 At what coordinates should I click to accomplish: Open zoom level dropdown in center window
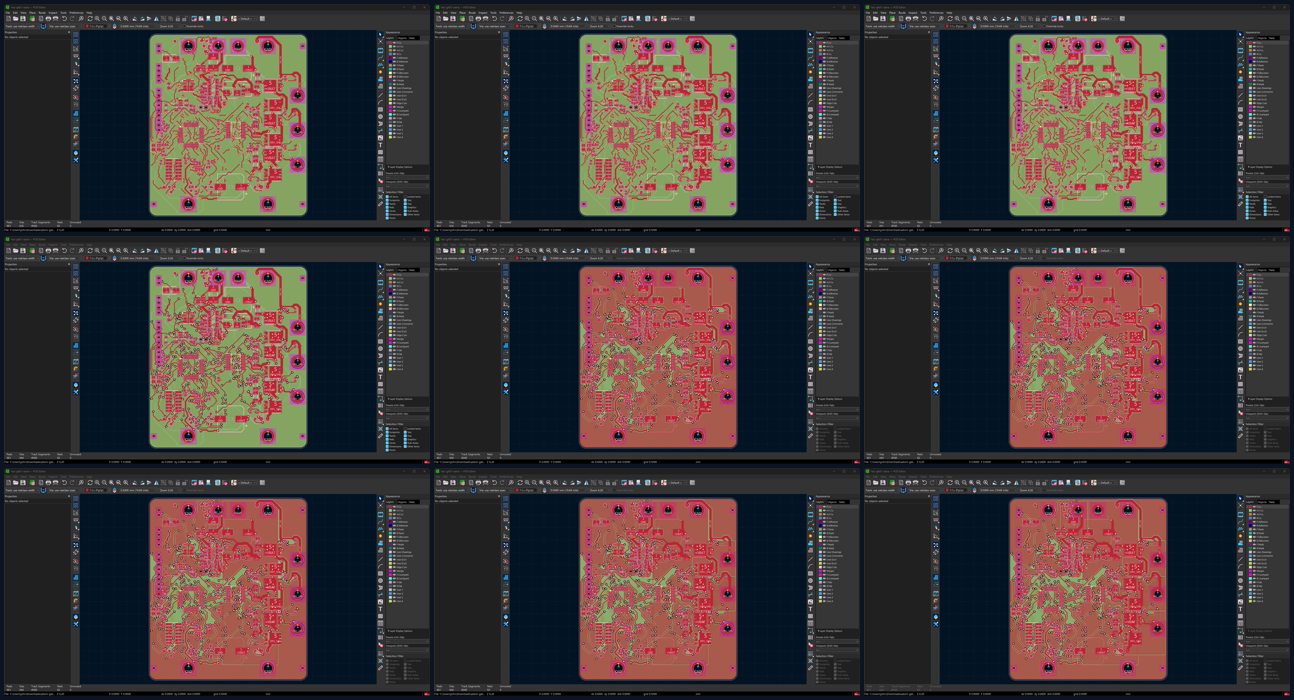[600, 258]
